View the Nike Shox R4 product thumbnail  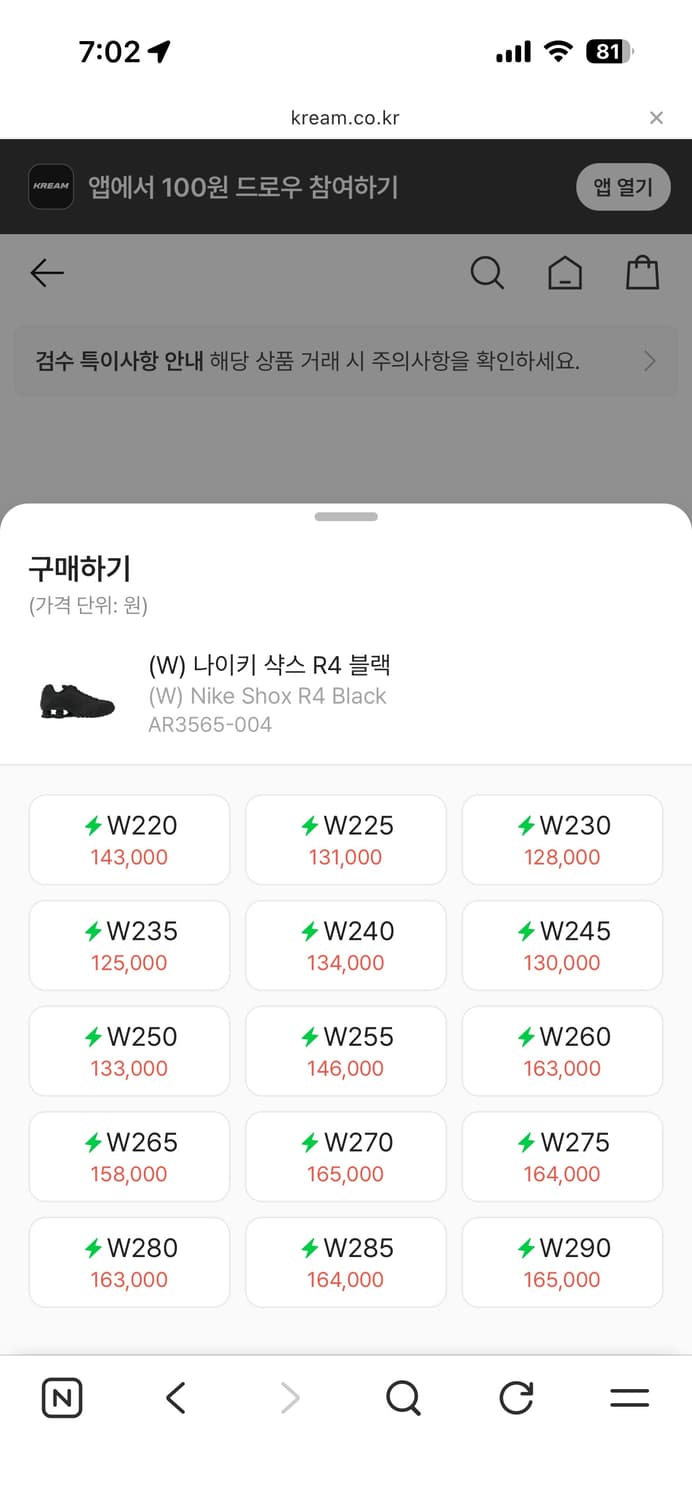tap(77, 694)
